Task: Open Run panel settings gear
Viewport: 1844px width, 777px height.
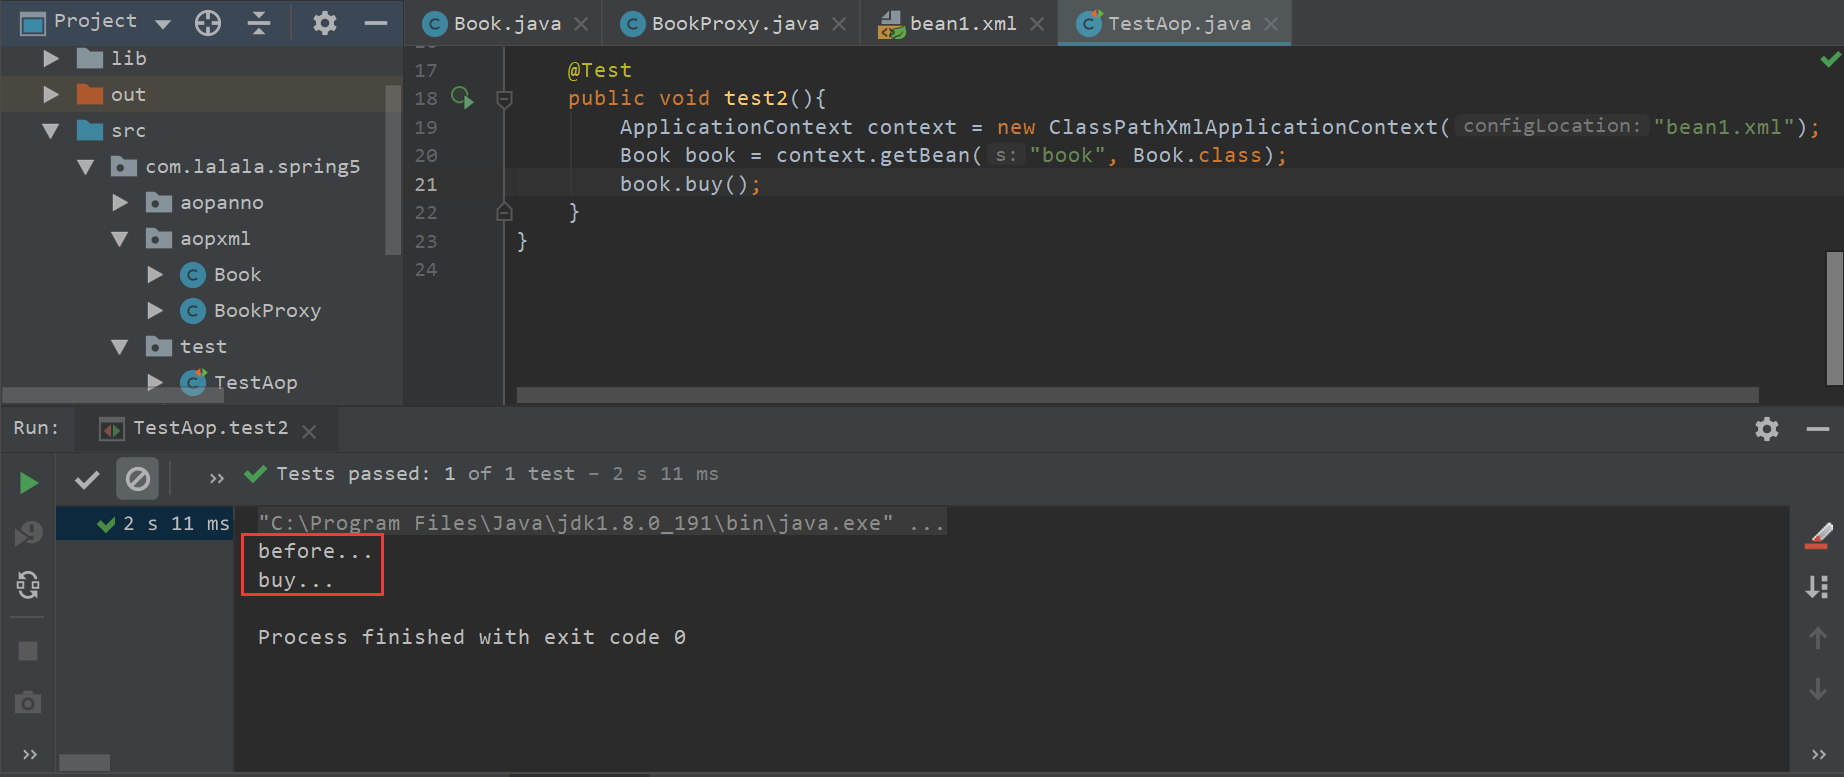Action: pos(1767,429)
